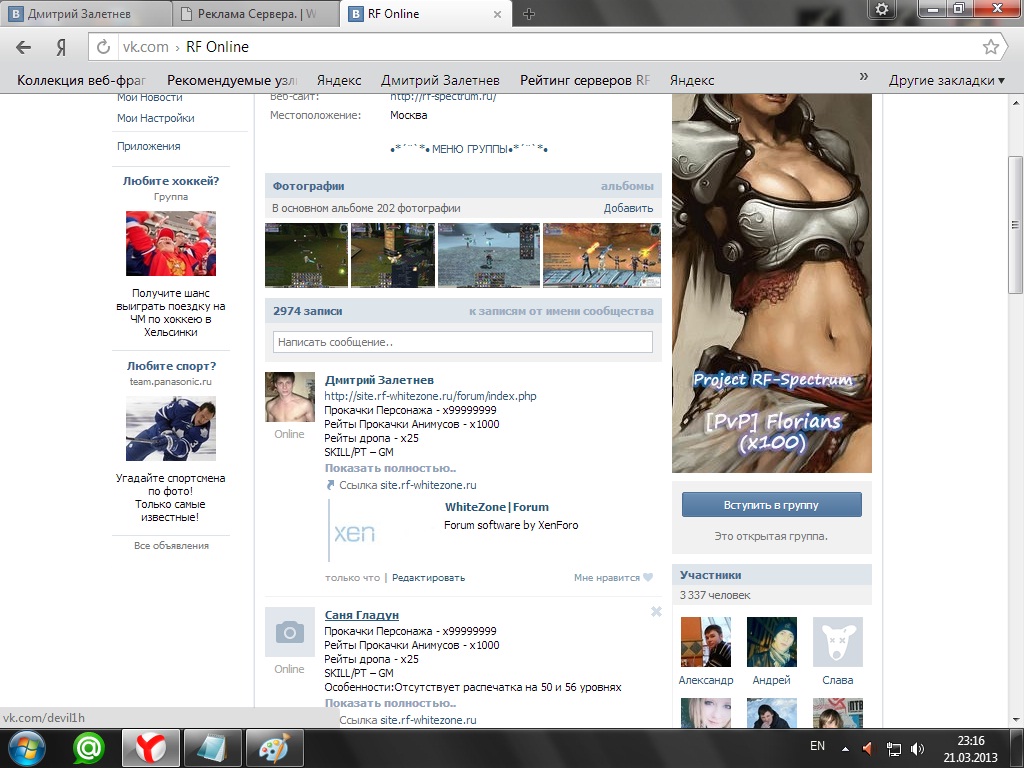
Task: Show hidden tray icons arrow
Action: pos(845,749)
